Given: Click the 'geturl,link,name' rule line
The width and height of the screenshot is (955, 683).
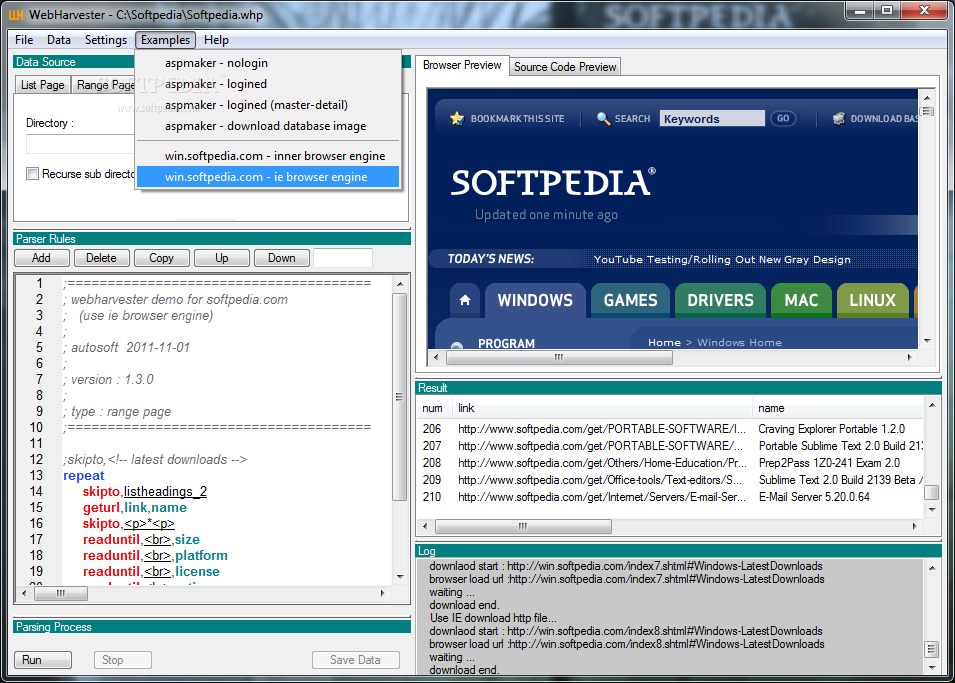Looking at the screenshot, I should click(x=135, y=508).
